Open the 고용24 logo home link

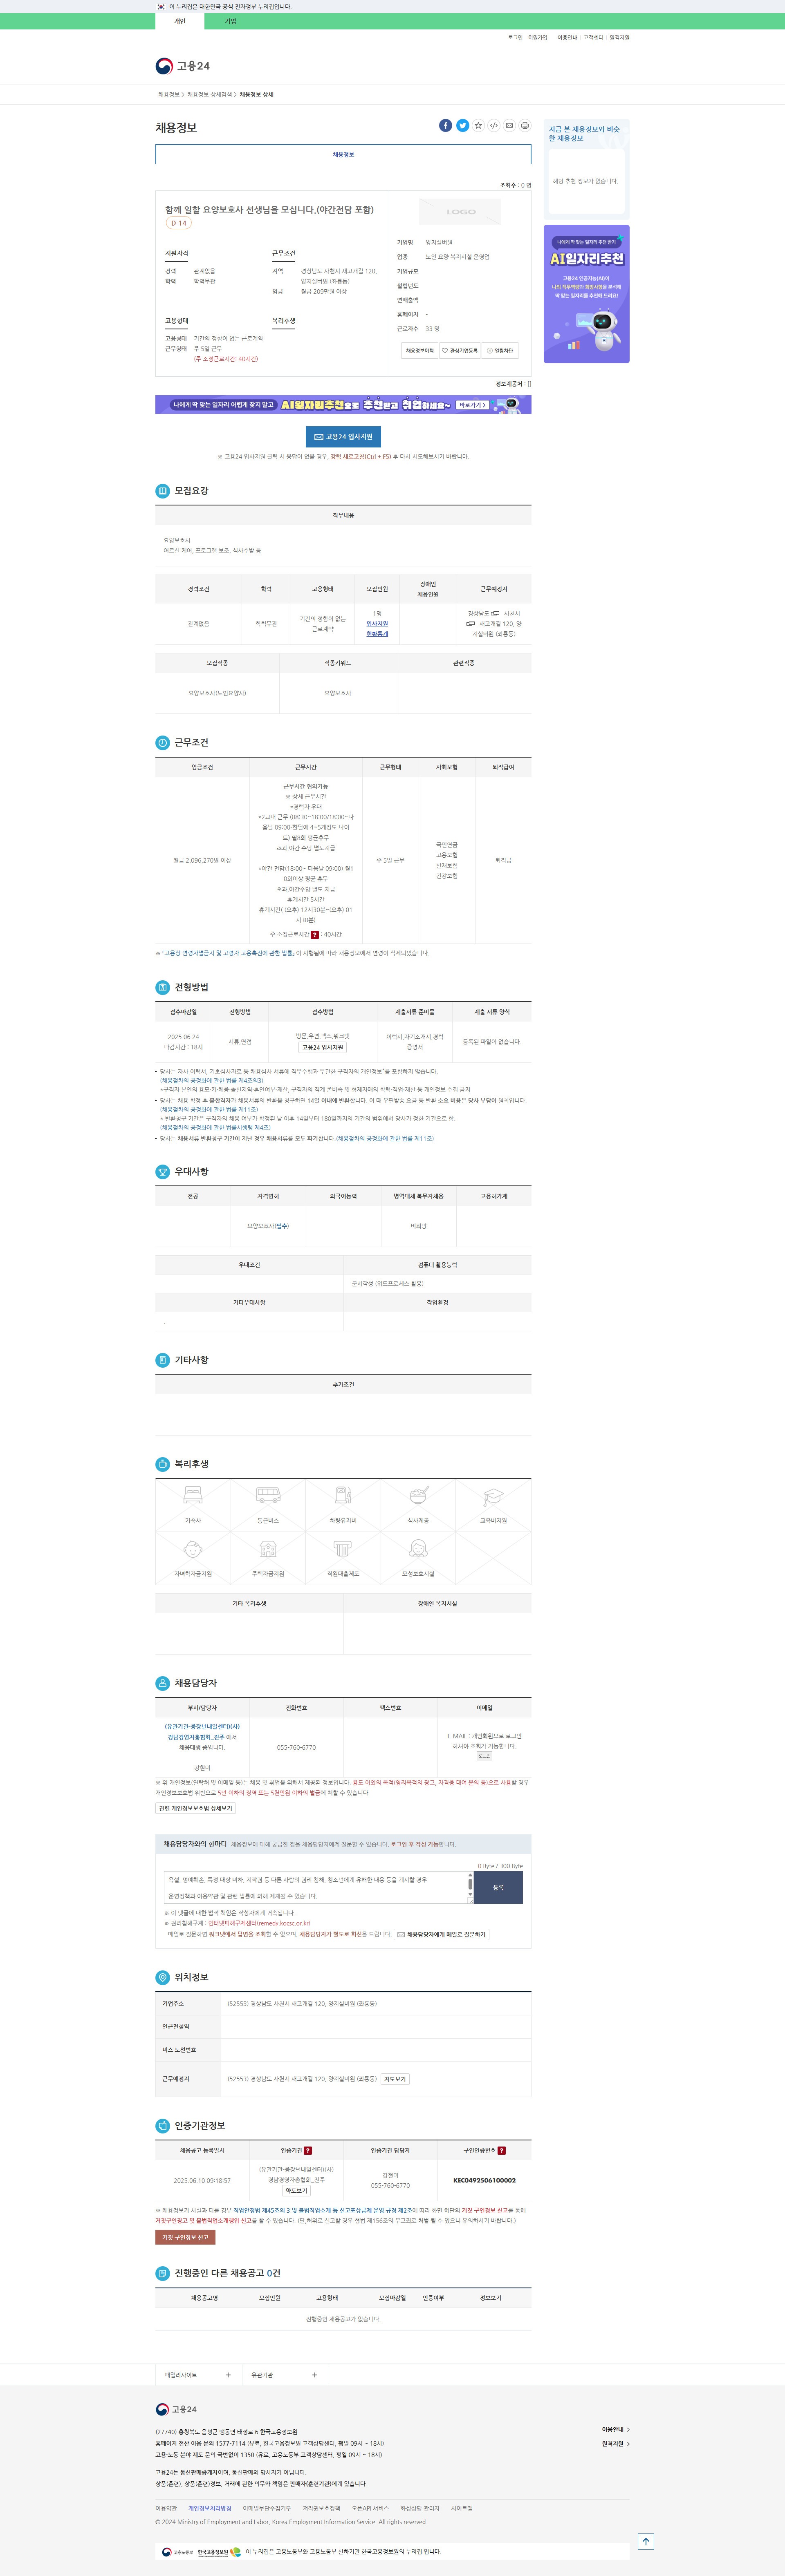tap(183, 66)
